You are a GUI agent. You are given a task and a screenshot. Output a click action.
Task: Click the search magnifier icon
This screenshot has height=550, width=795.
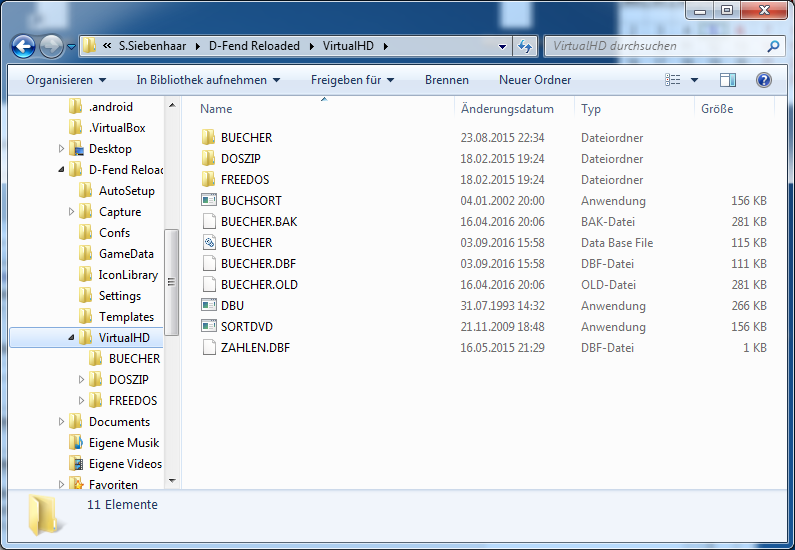[x=773, y=46]
